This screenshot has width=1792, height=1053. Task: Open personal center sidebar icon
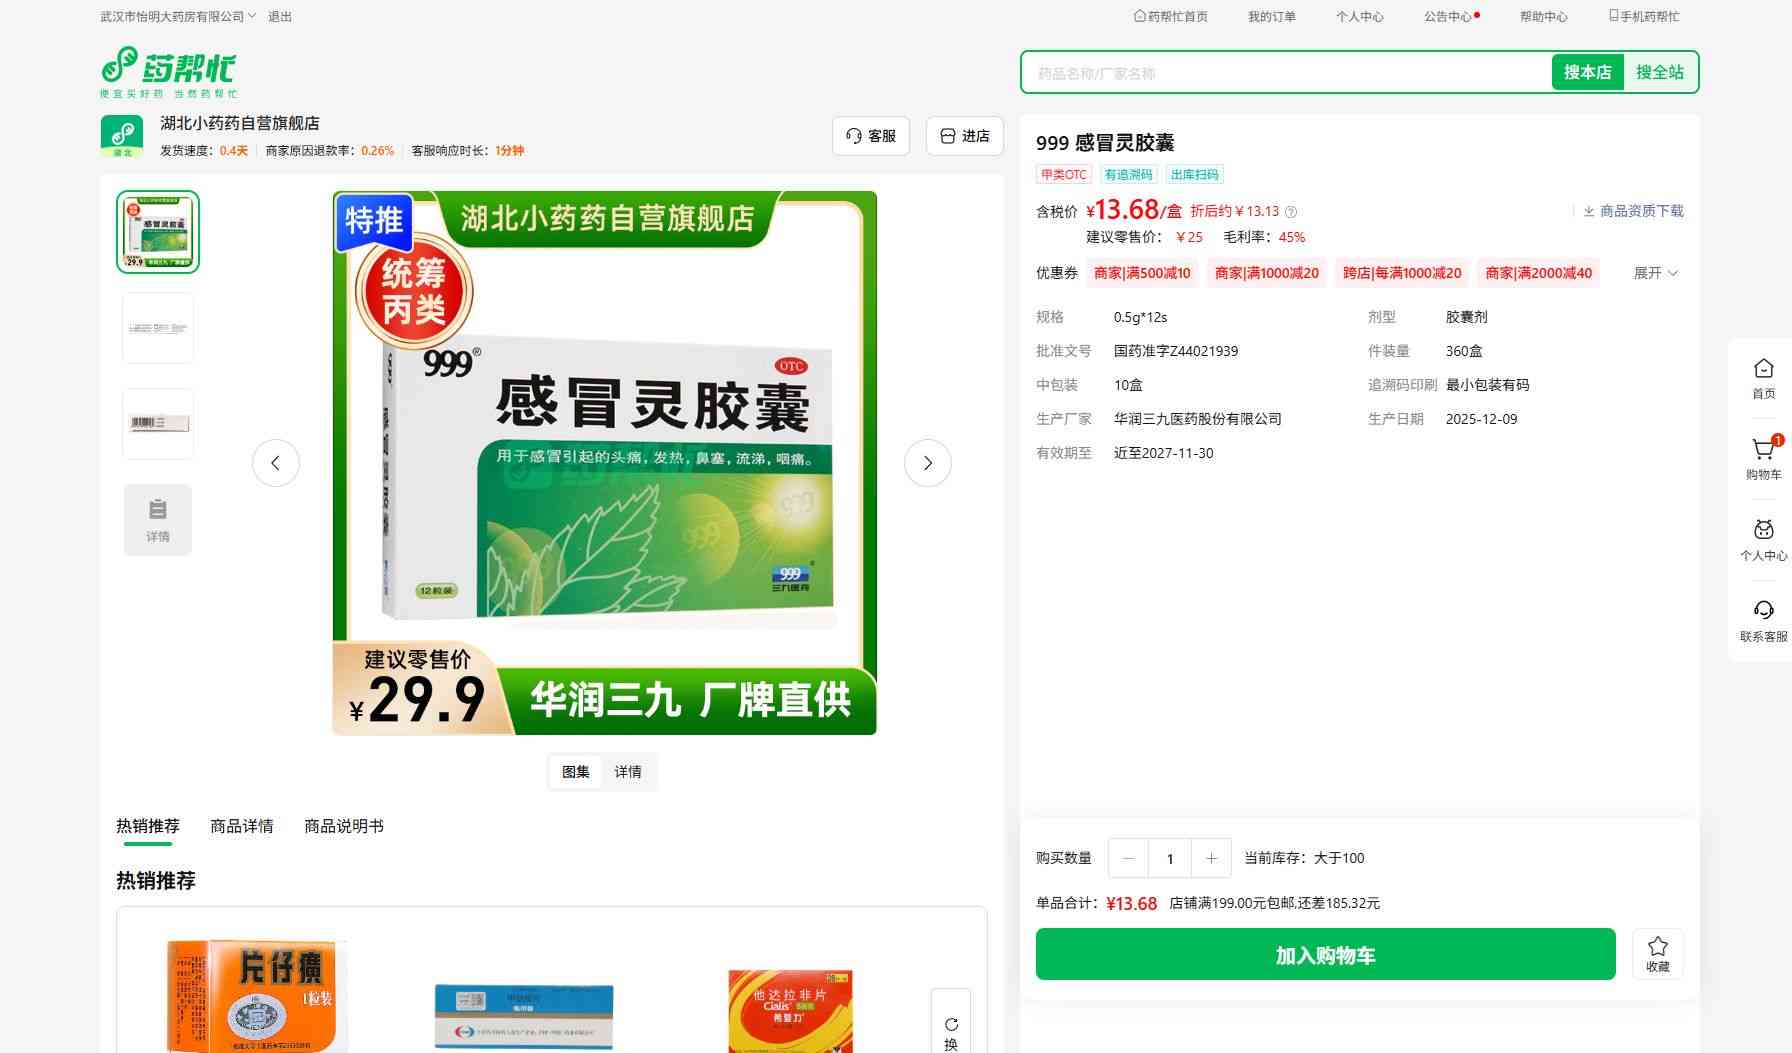click(1763, 531)
